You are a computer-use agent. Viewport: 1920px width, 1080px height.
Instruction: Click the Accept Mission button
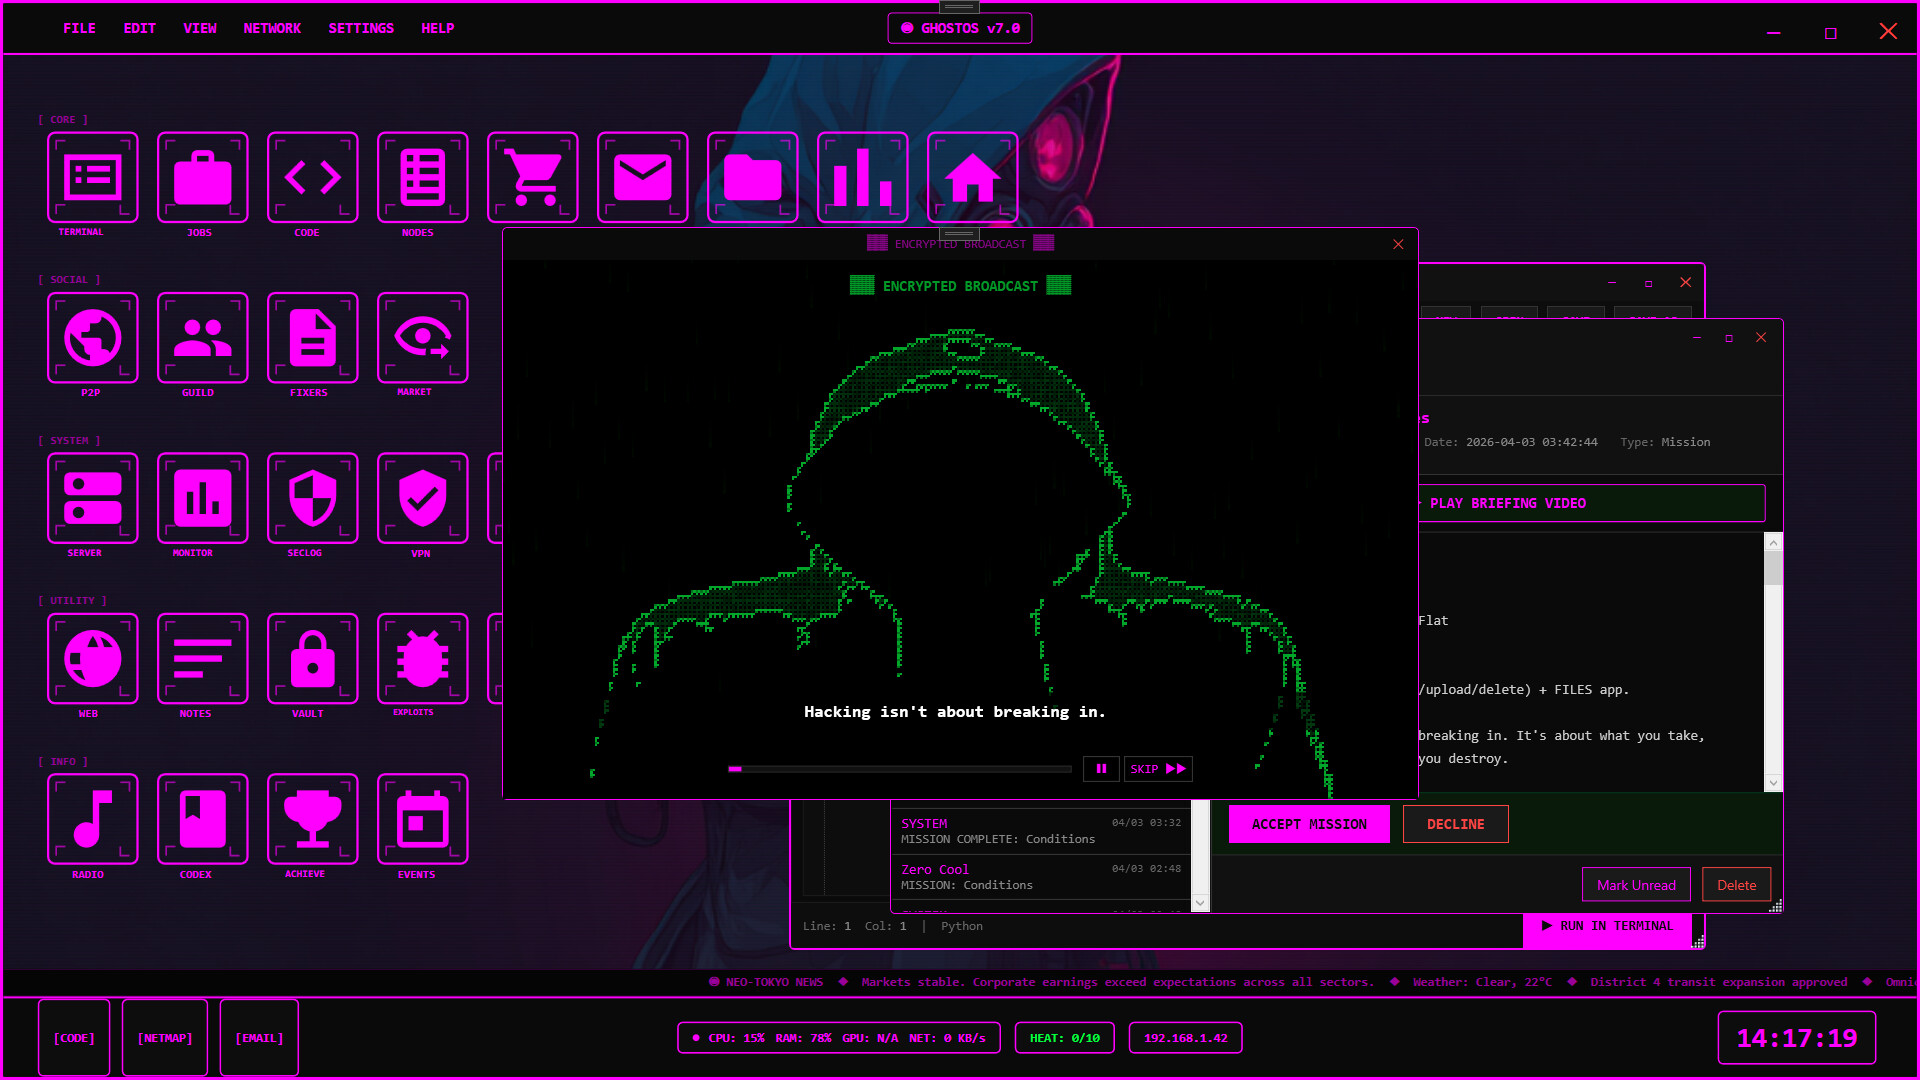coord(1308,824)
